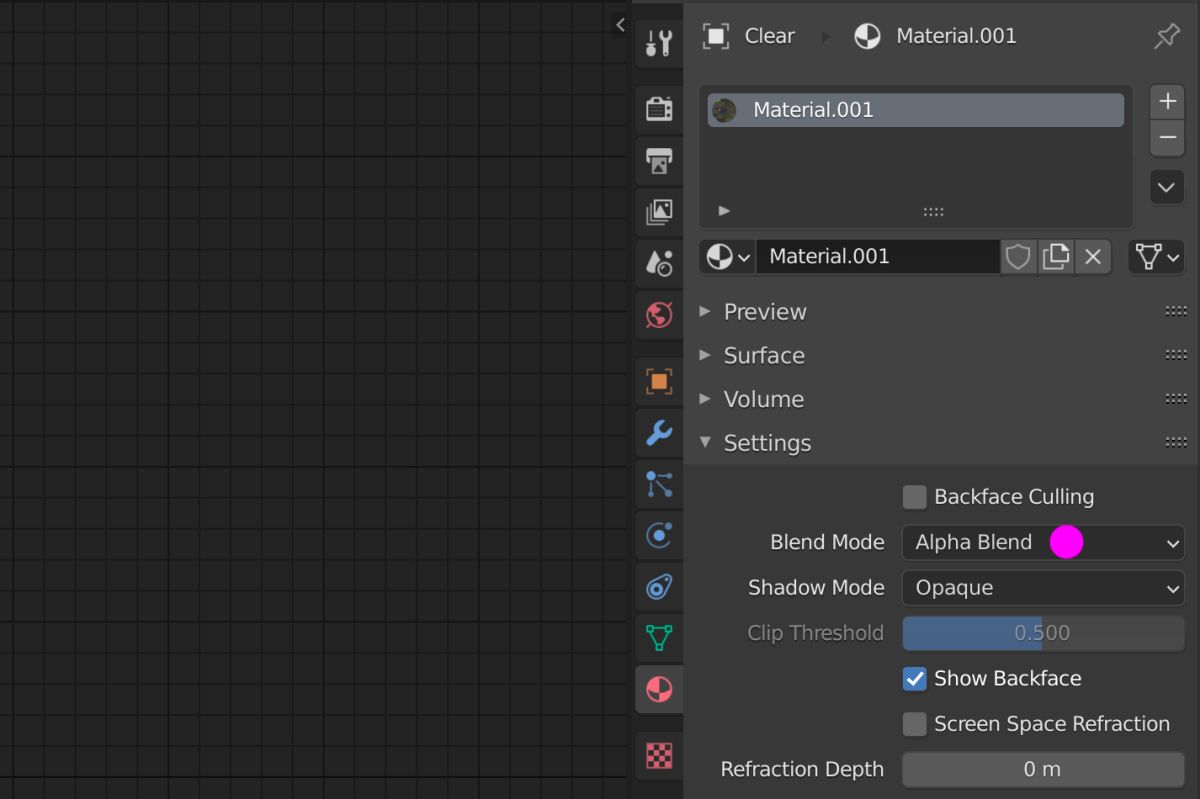Click Material.001 text in breadcrumb
Viewport: 1200px width, 799px height.
[x=956, y=36]
